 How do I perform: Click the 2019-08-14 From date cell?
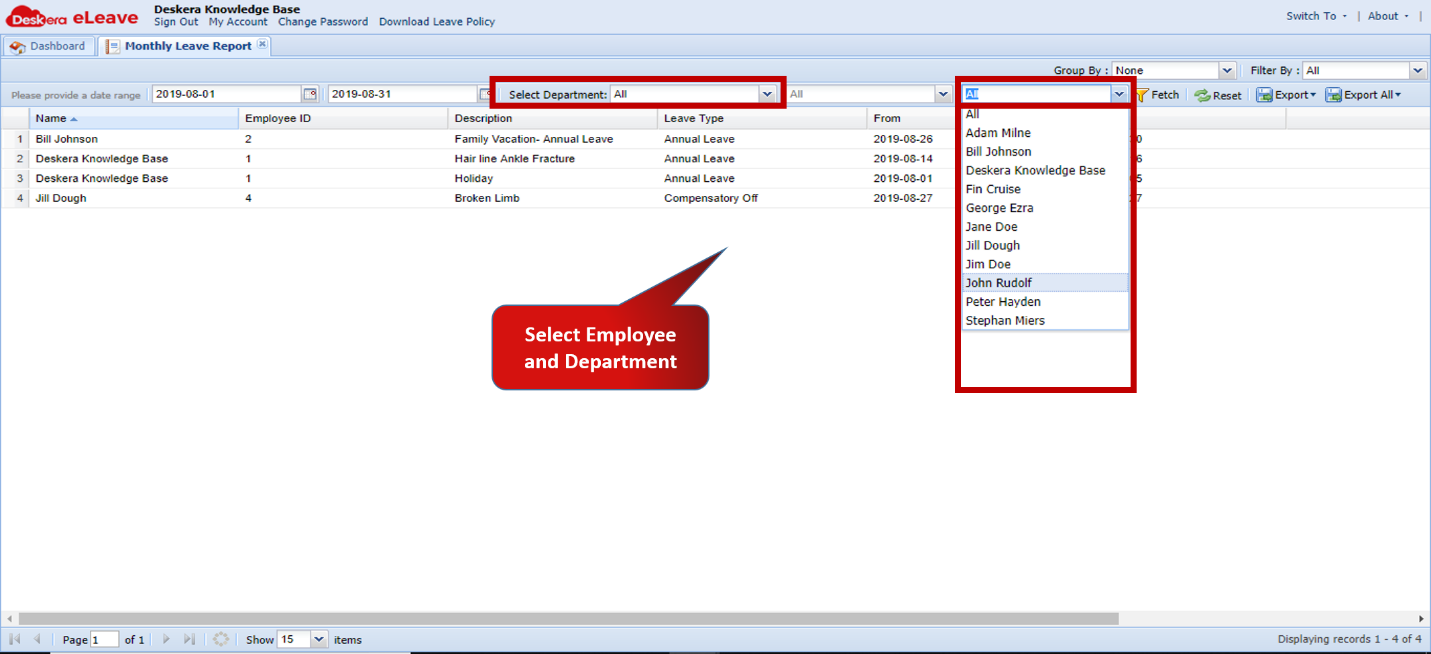click(x=903, y=159)
